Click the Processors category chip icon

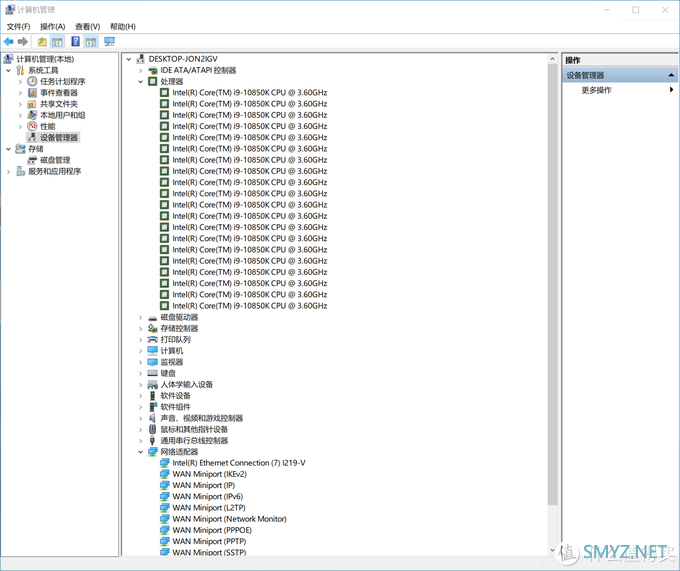[x=153, y=82]
